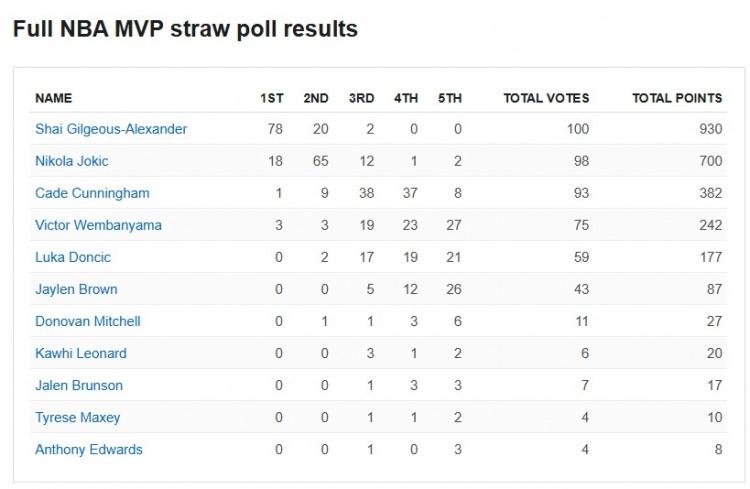Viewport: 750px width, 489px height.
Task: Select the Victor Wembanyama link
Action: (x=98, y=225)
